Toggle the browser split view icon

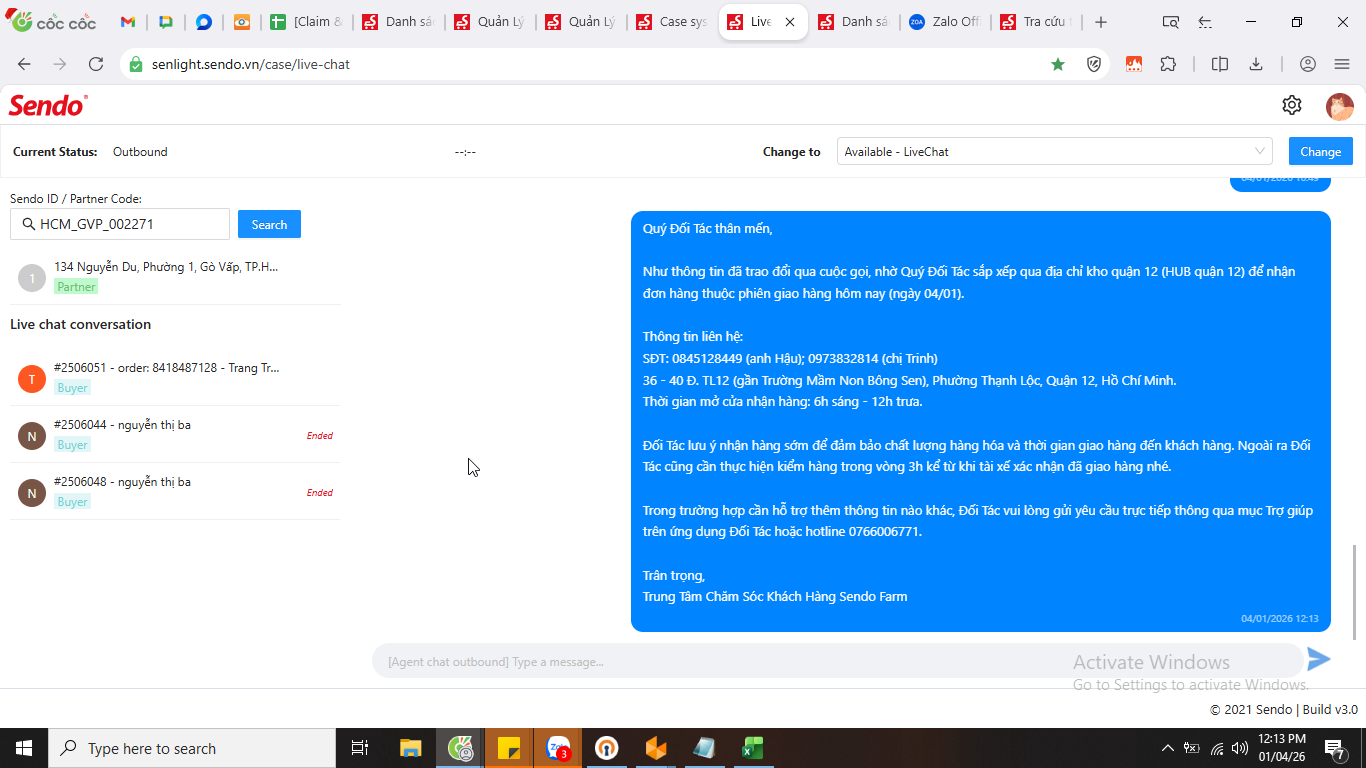1220,64
